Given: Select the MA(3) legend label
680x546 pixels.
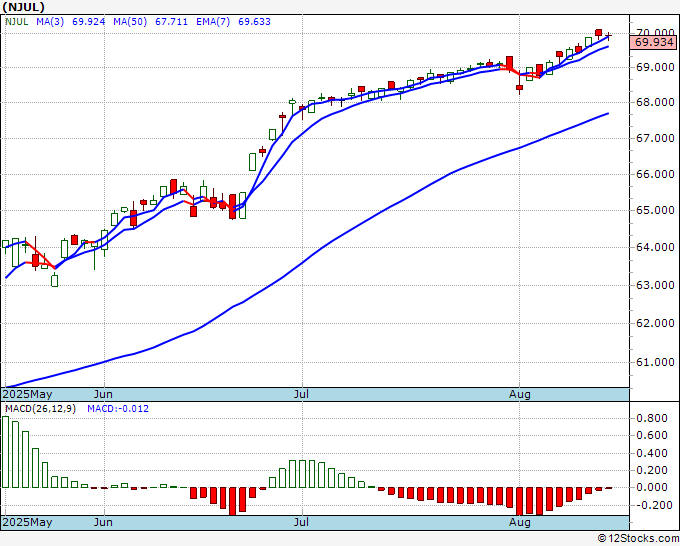Looking at the screenshot, I should (50, 21).
